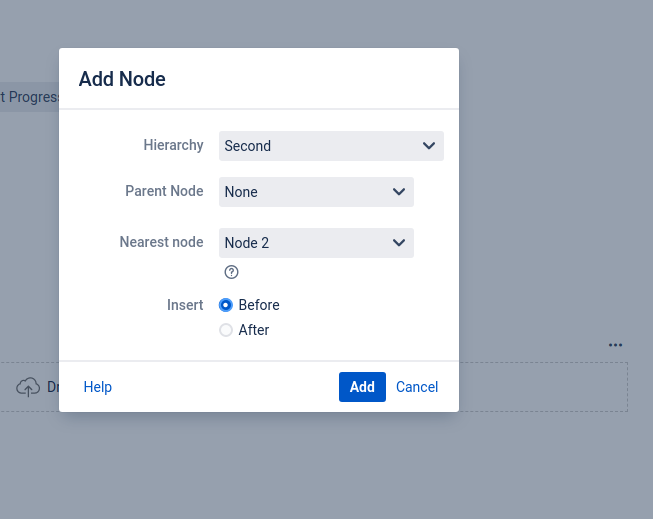Open the three-dots more options menu

[615, 345]
